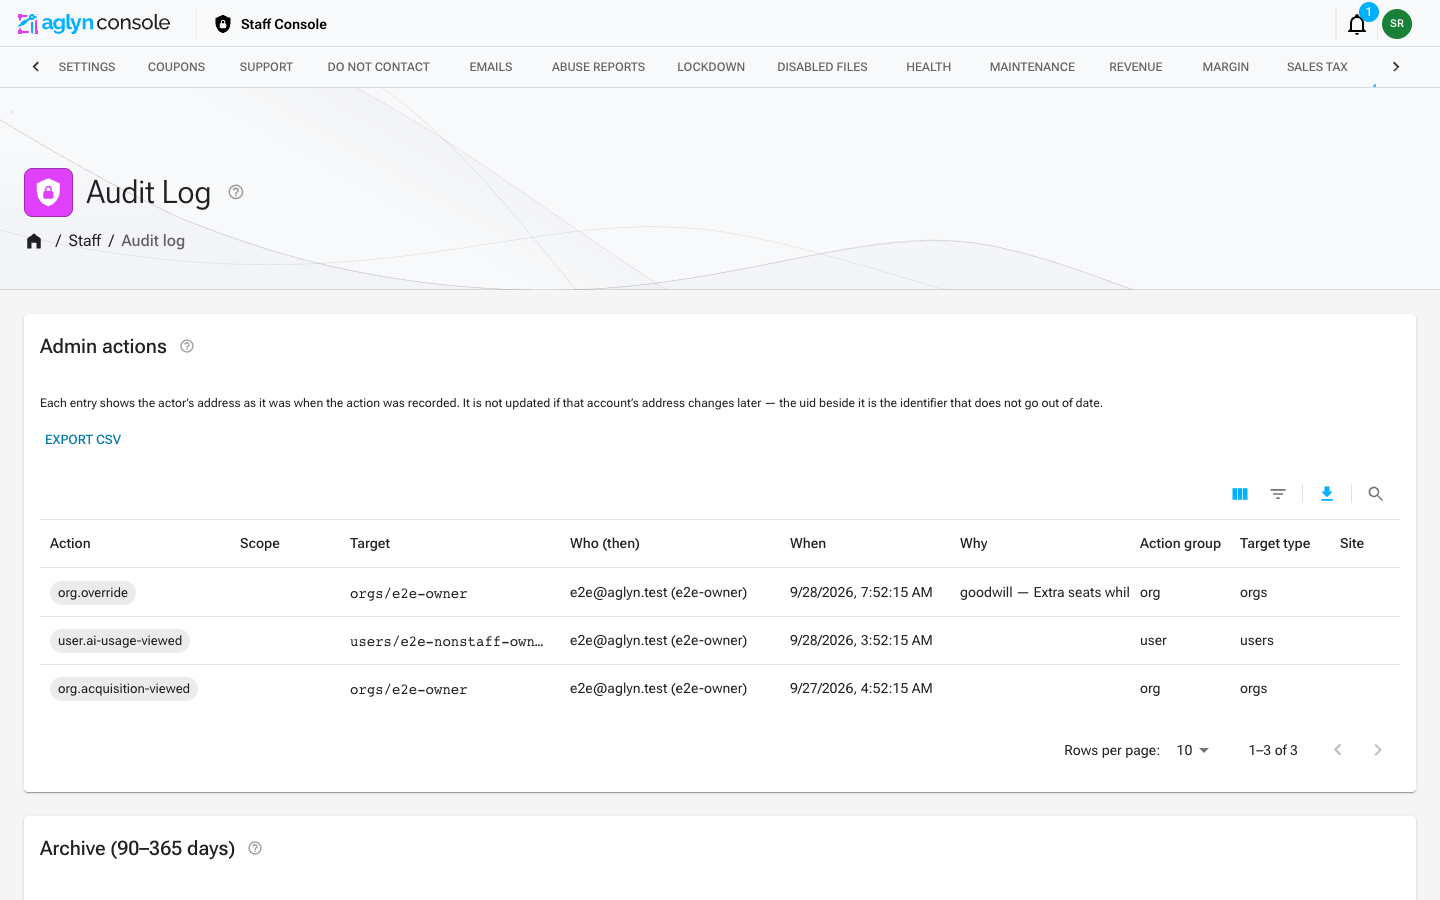This screenshot has width=1440, height=900.
Task: Go to the previous page arrow
Action: [x=1338, y=750]
